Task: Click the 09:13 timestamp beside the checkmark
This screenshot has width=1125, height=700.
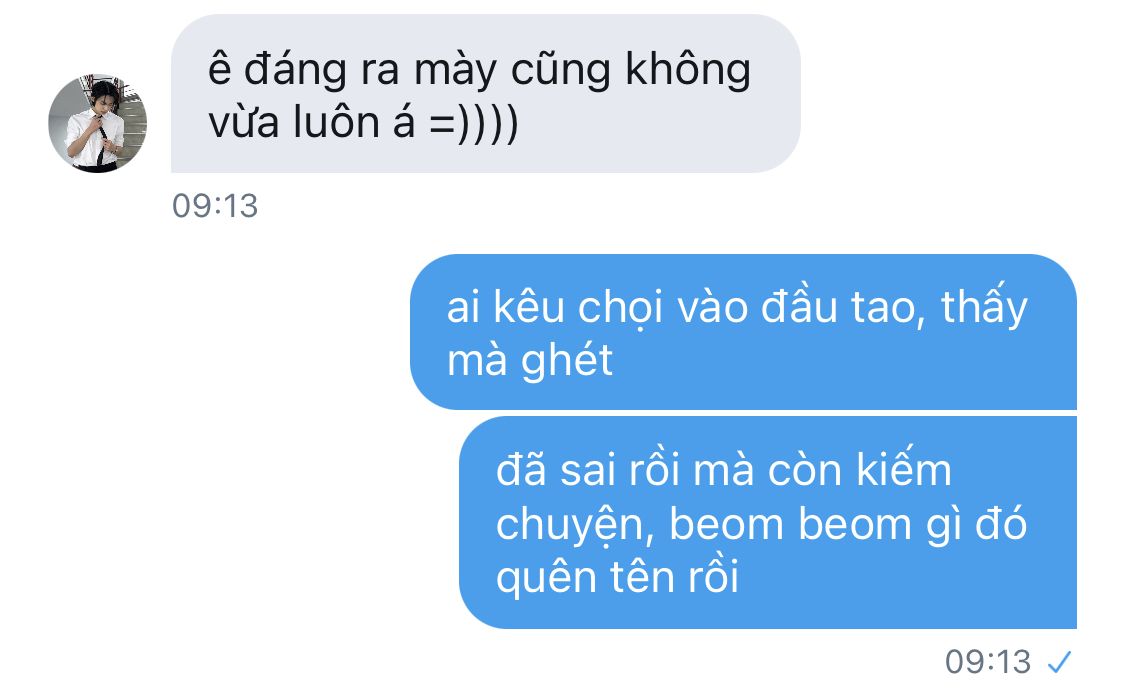Action: click(x=988, y=661)
